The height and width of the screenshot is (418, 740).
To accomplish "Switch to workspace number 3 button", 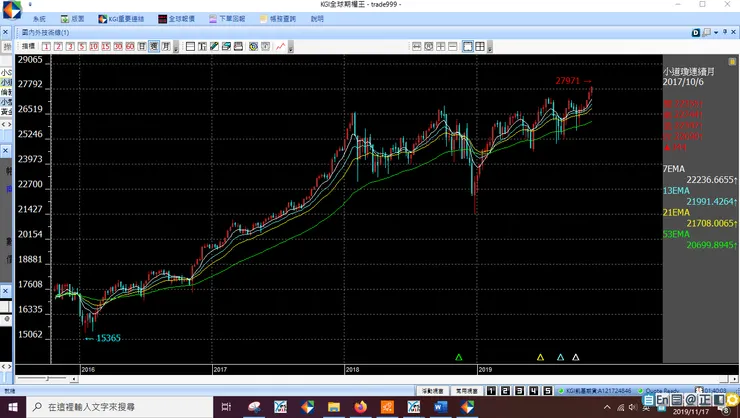I will coord(519,391).
